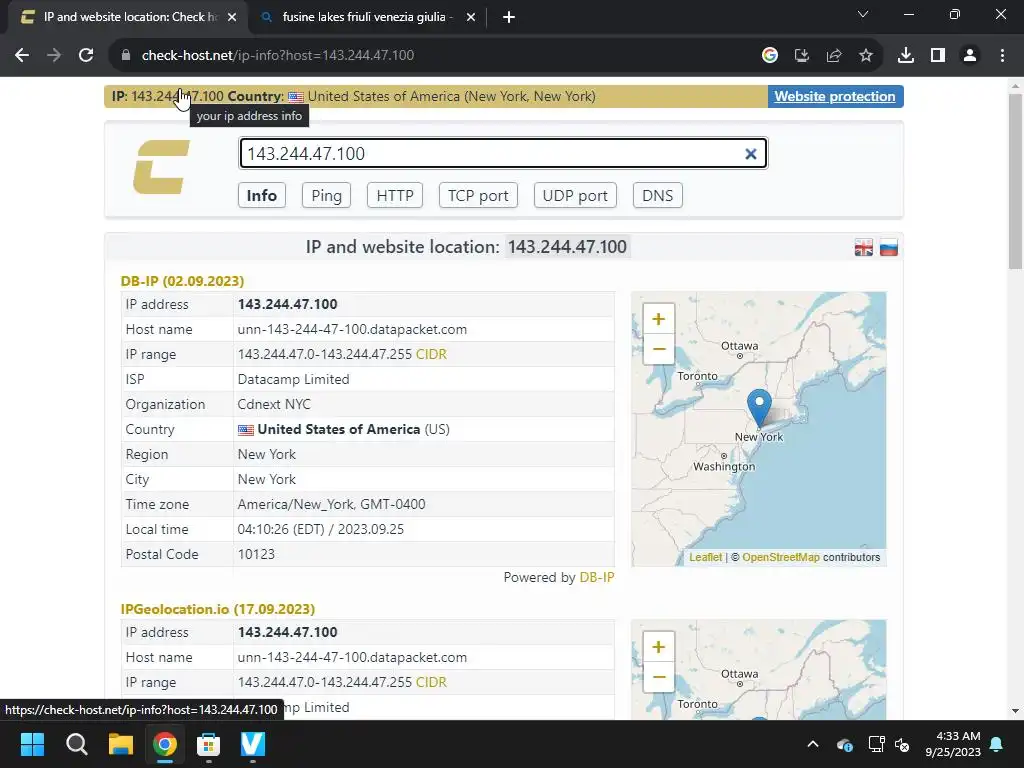Click the install app icon in address bar
Image resolution: width=1024 pixels, height=768 pixels.
pos(802,56)
